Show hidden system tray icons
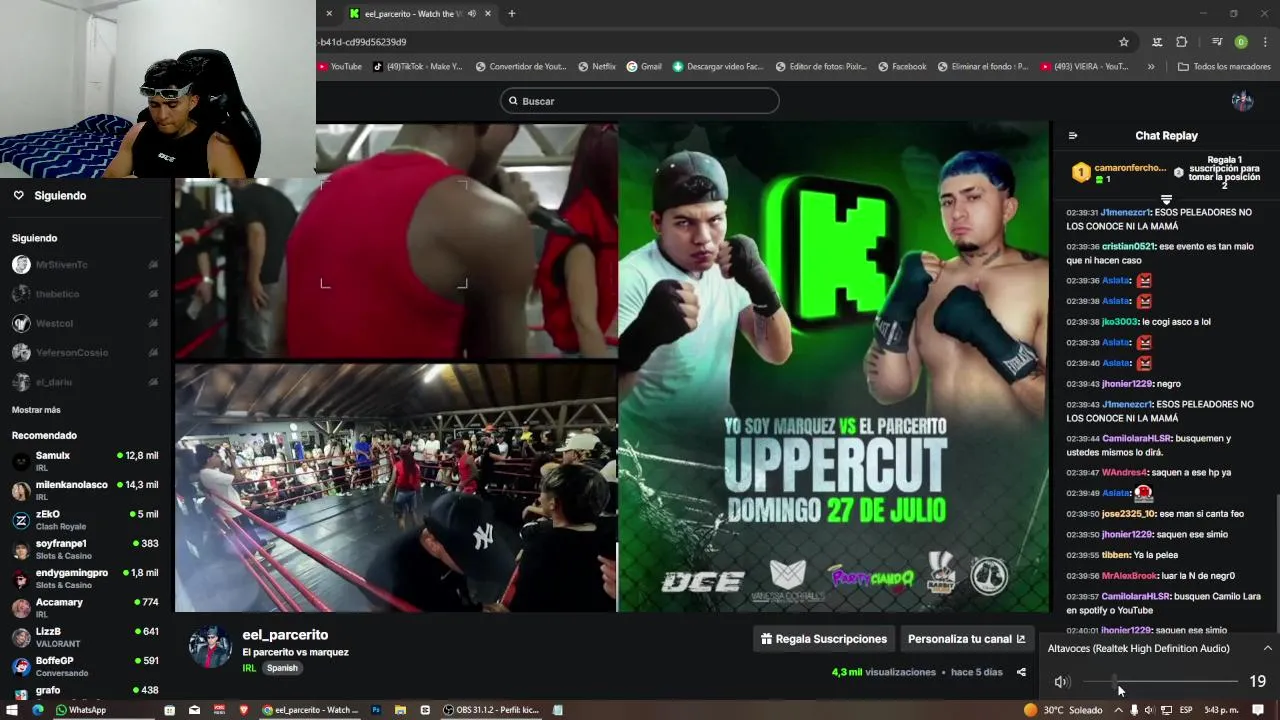Viewport: 1280px width, 720px height. click(1118, 710)
